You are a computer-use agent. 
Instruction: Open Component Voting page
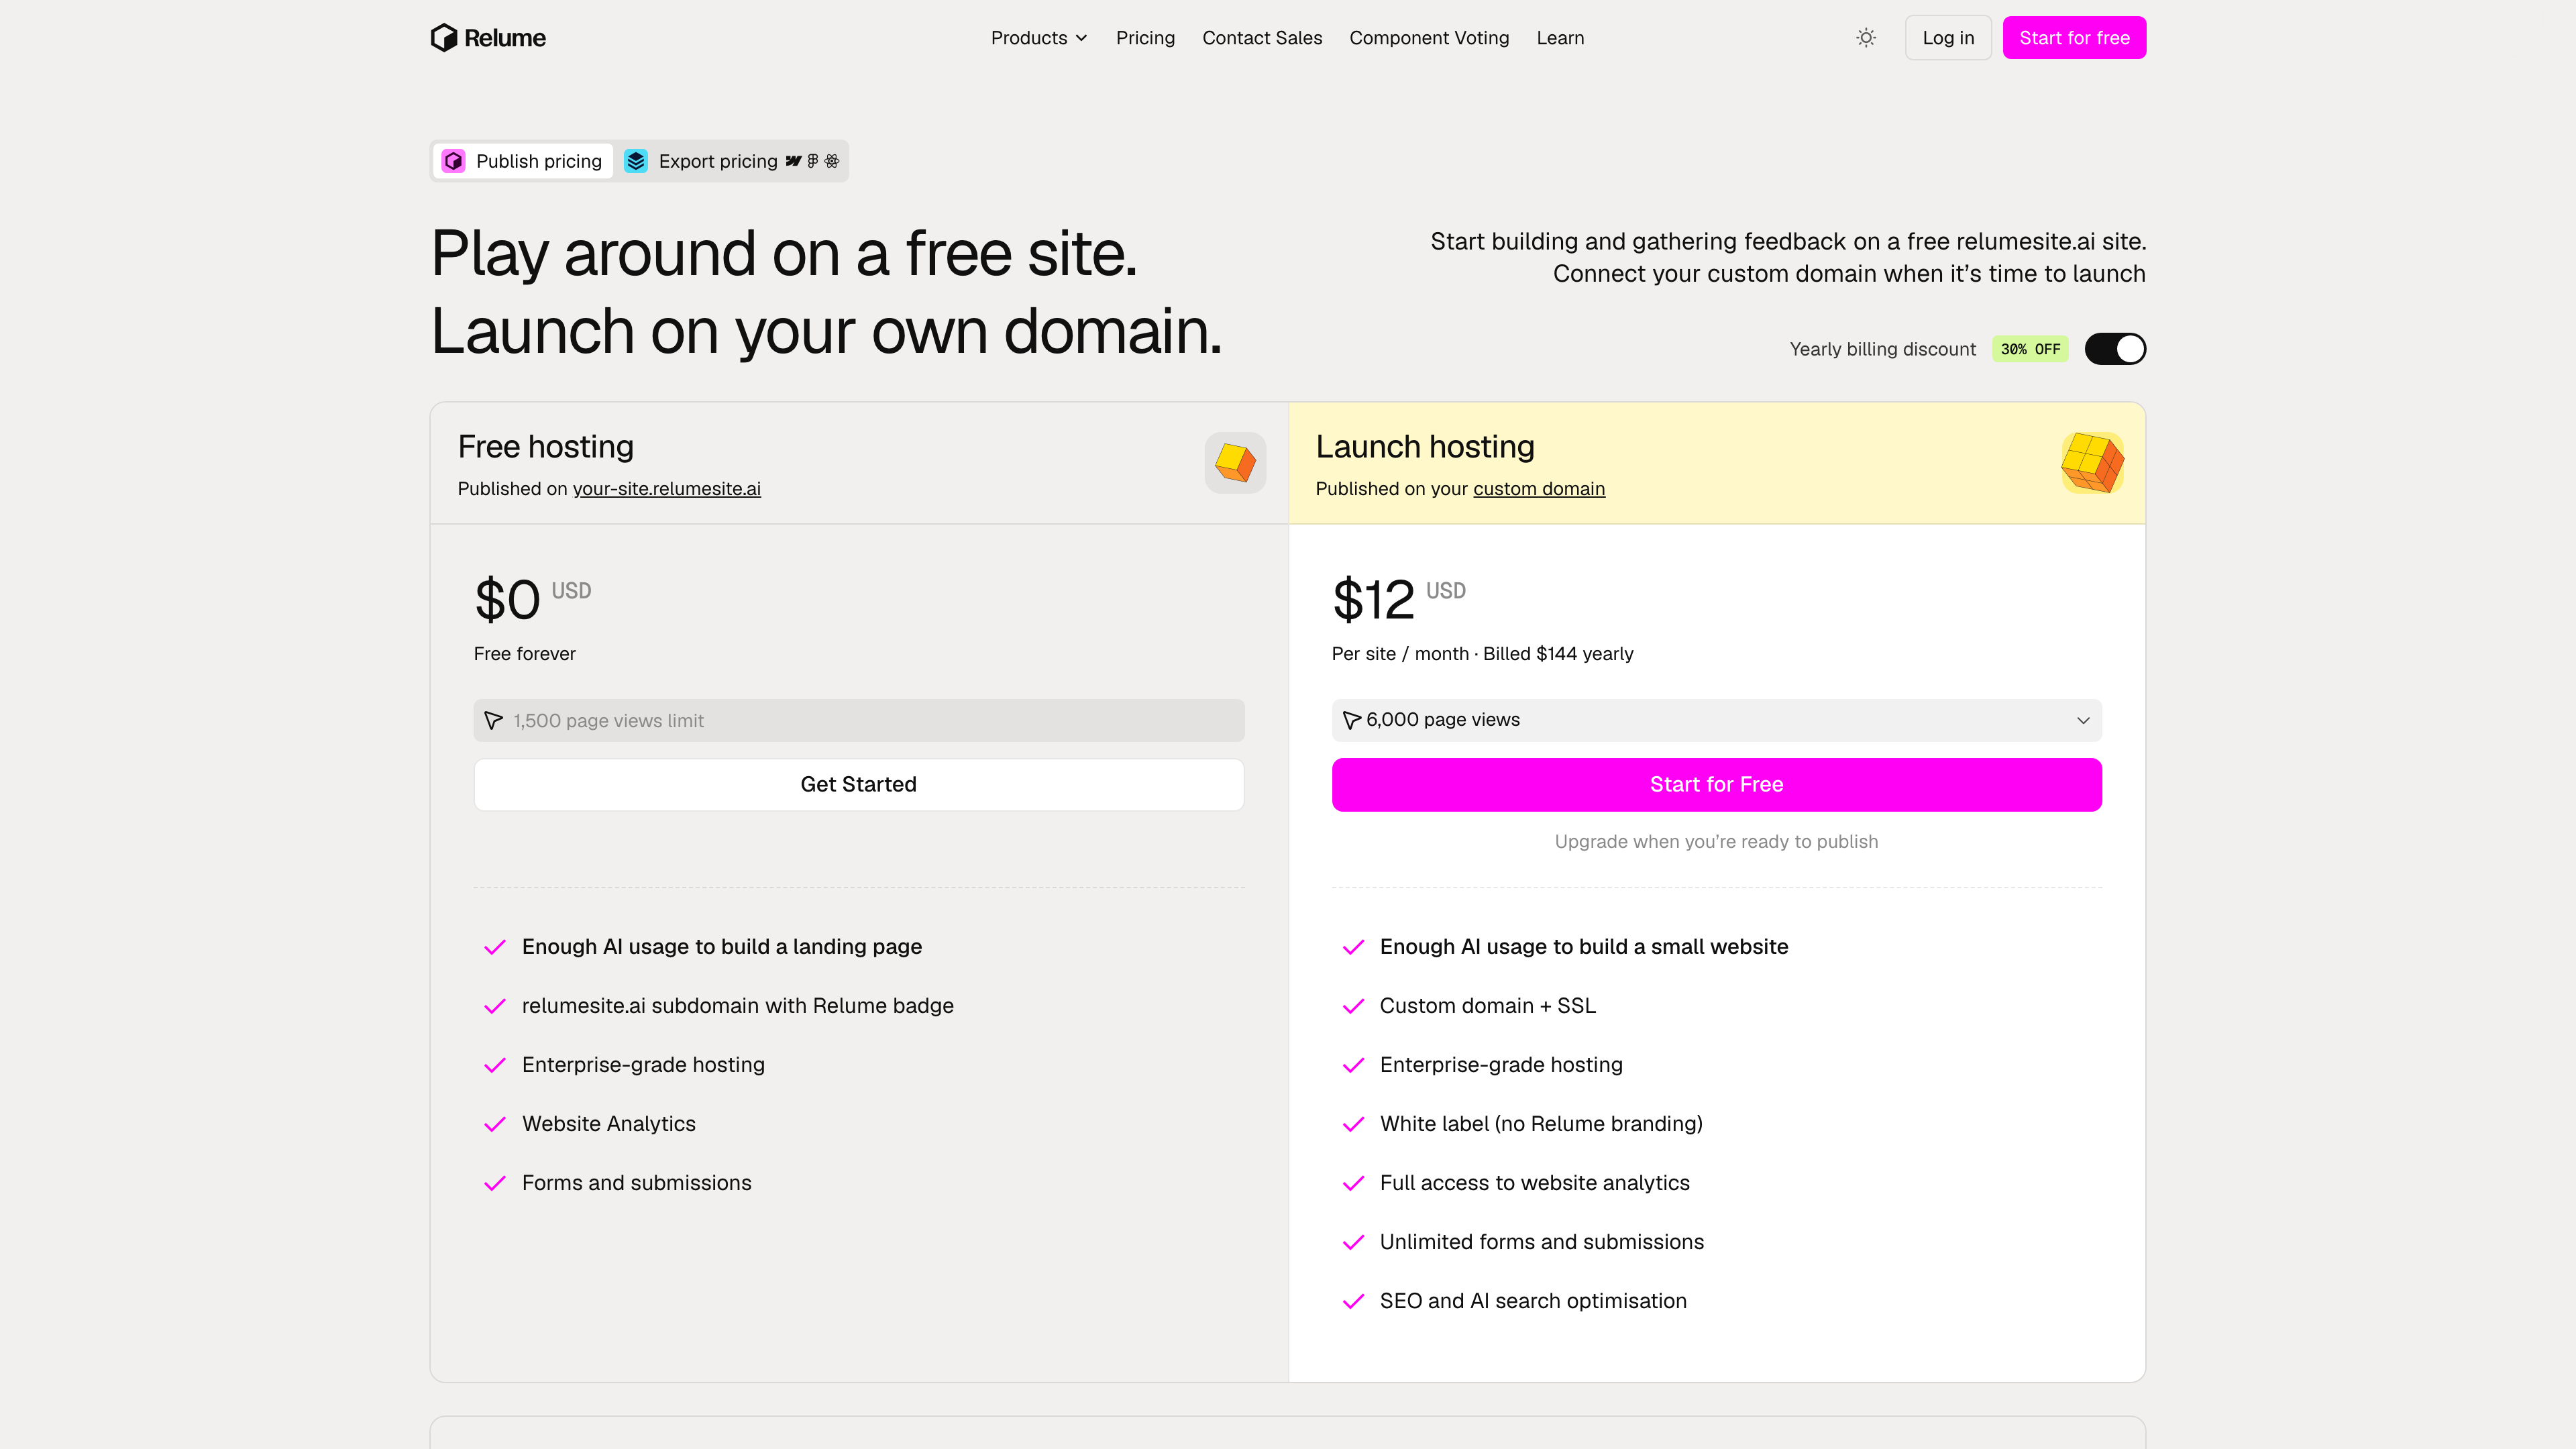coord(1429,38)
